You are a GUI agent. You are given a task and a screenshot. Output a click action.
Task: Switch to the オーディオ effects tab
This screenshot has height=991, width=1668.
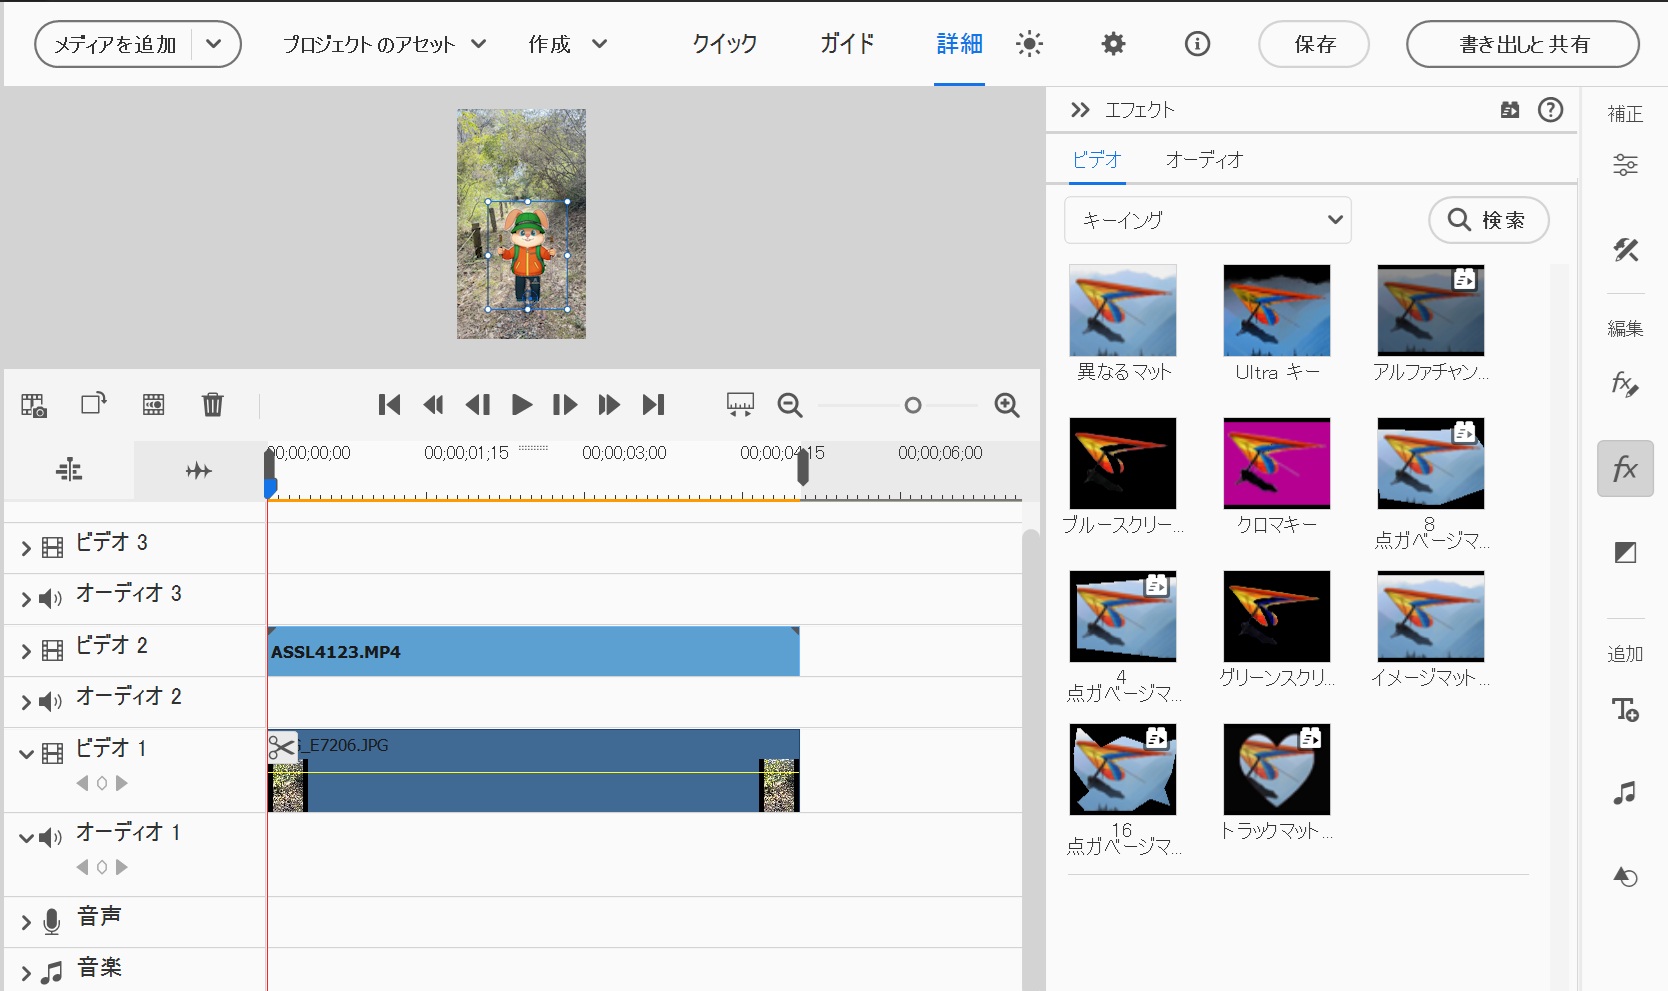[1204, 160]
